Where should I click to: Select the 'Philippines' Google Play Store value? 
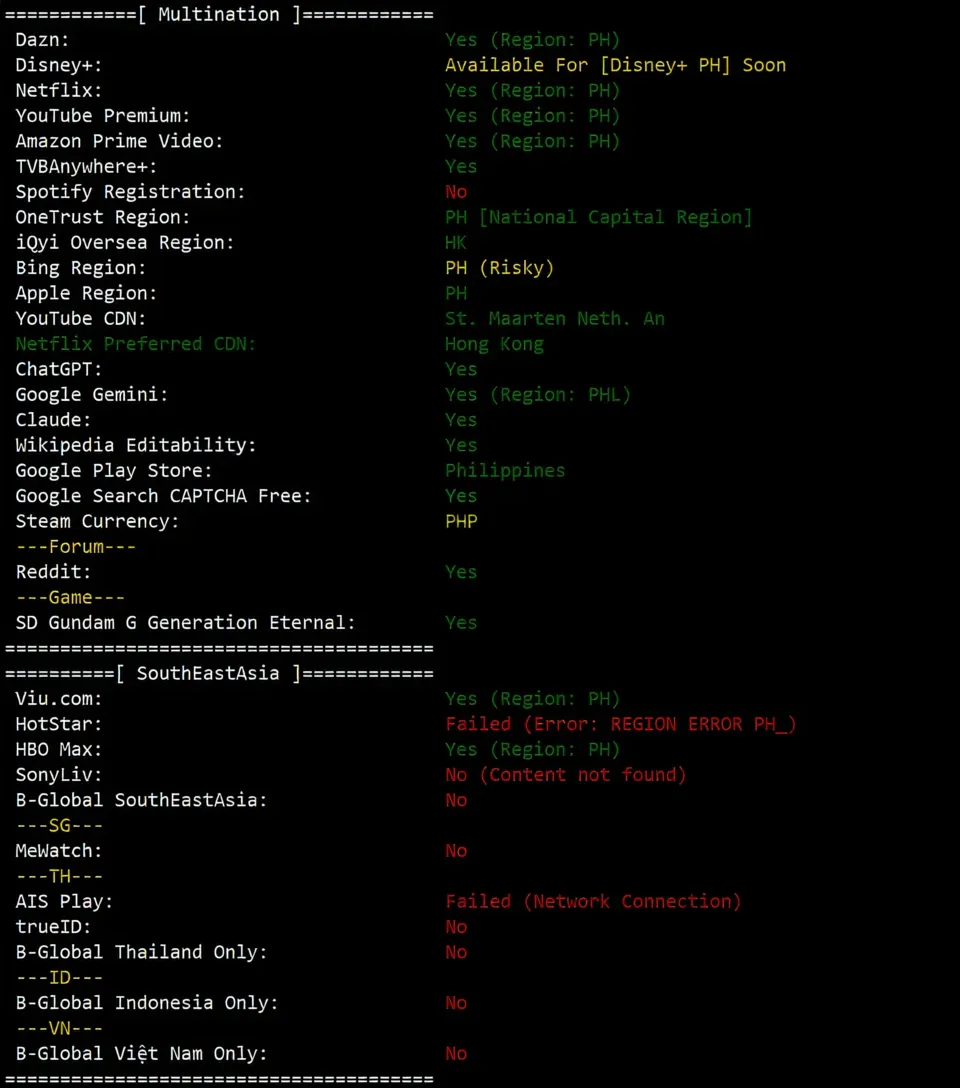point(505,470)
